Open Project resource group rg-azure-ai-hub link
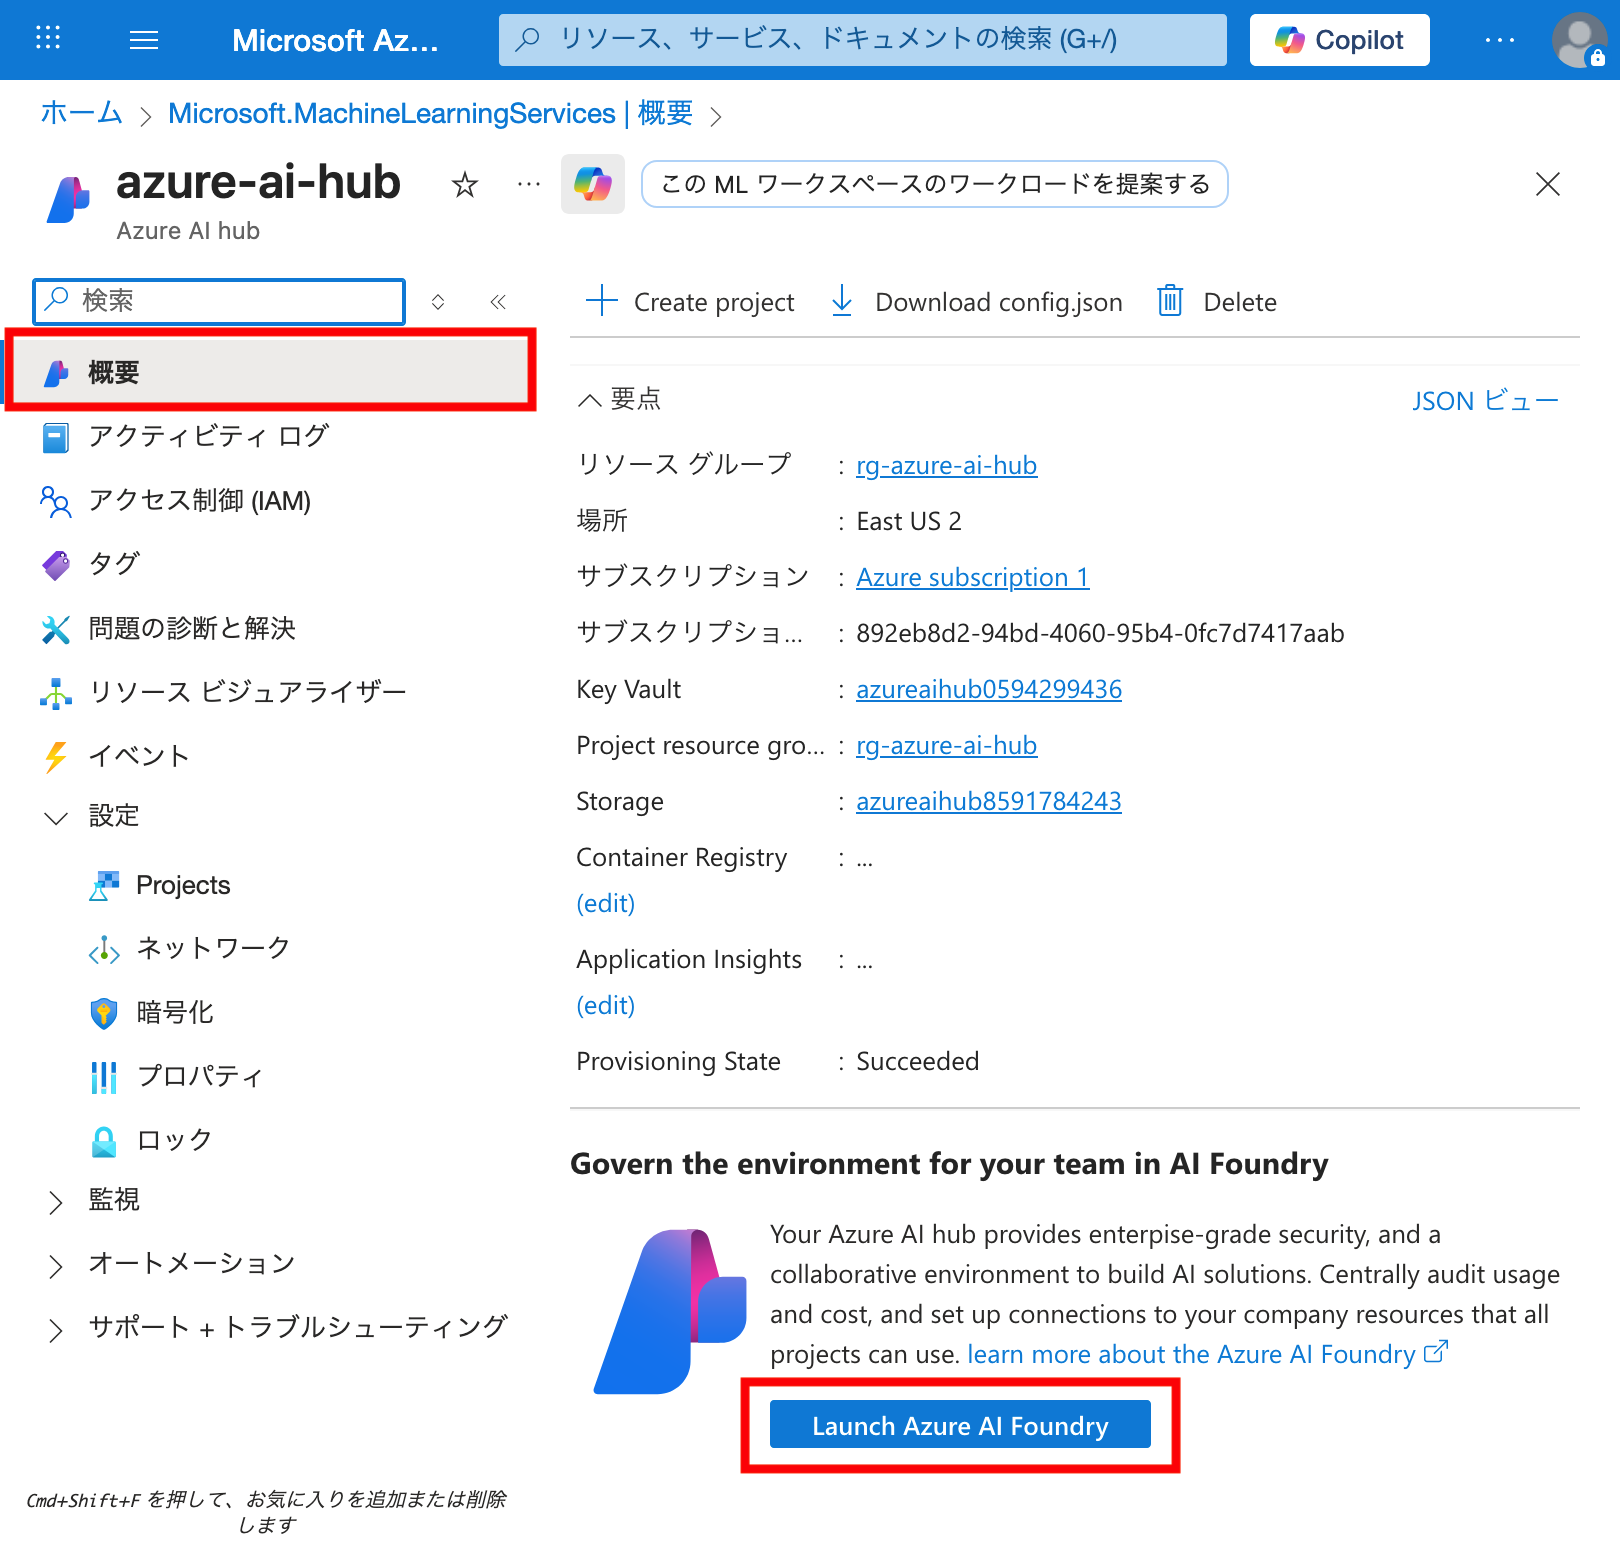 click(x=946, y=745)
